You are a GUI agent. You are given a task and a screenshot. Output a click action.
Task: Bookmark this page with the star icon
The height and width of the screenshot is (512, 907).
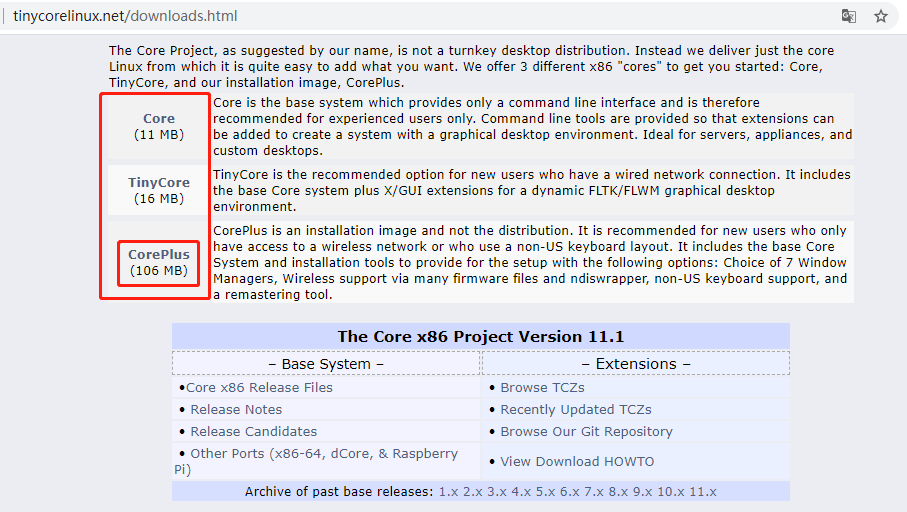click(880, 16)
